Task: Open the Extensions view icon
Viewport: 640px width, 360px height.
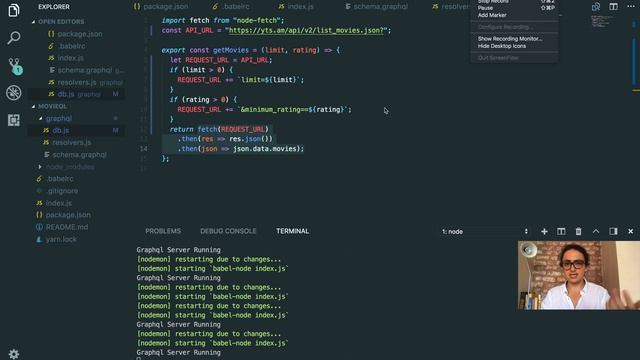Action: pos(13,120)
